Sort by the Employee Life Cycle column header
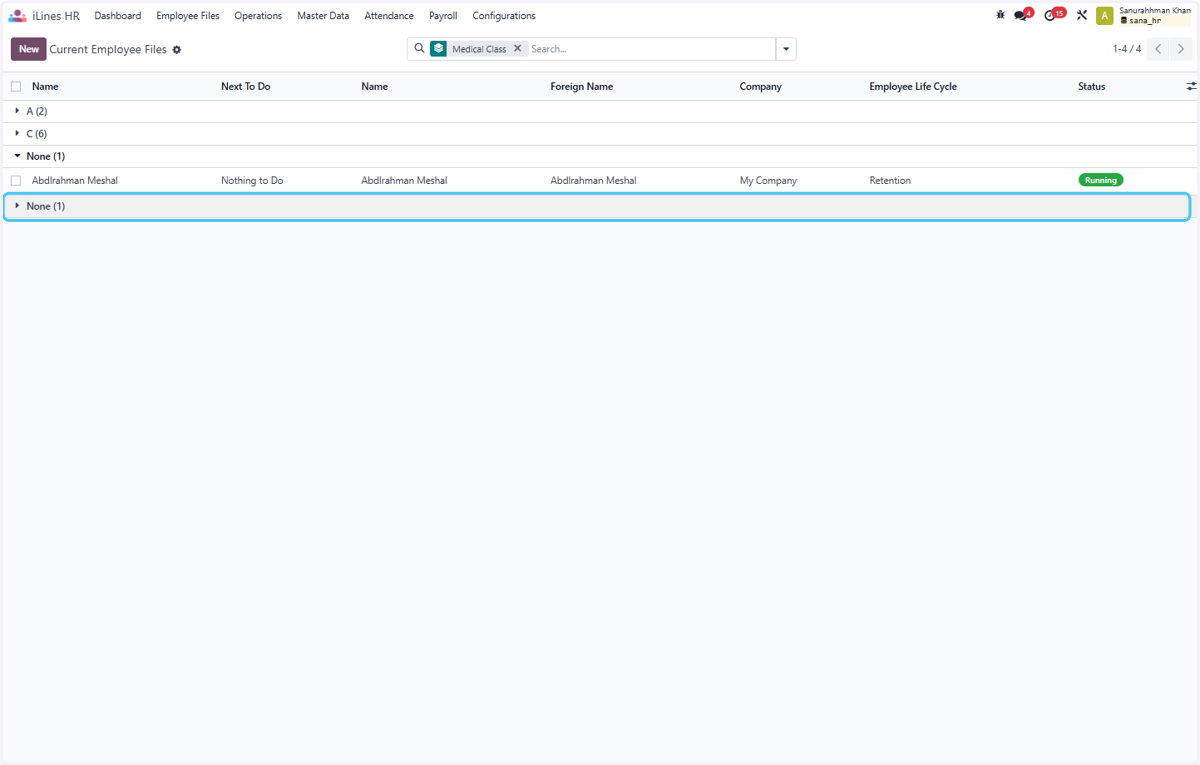1200x765 pixels. click(913, 86)
